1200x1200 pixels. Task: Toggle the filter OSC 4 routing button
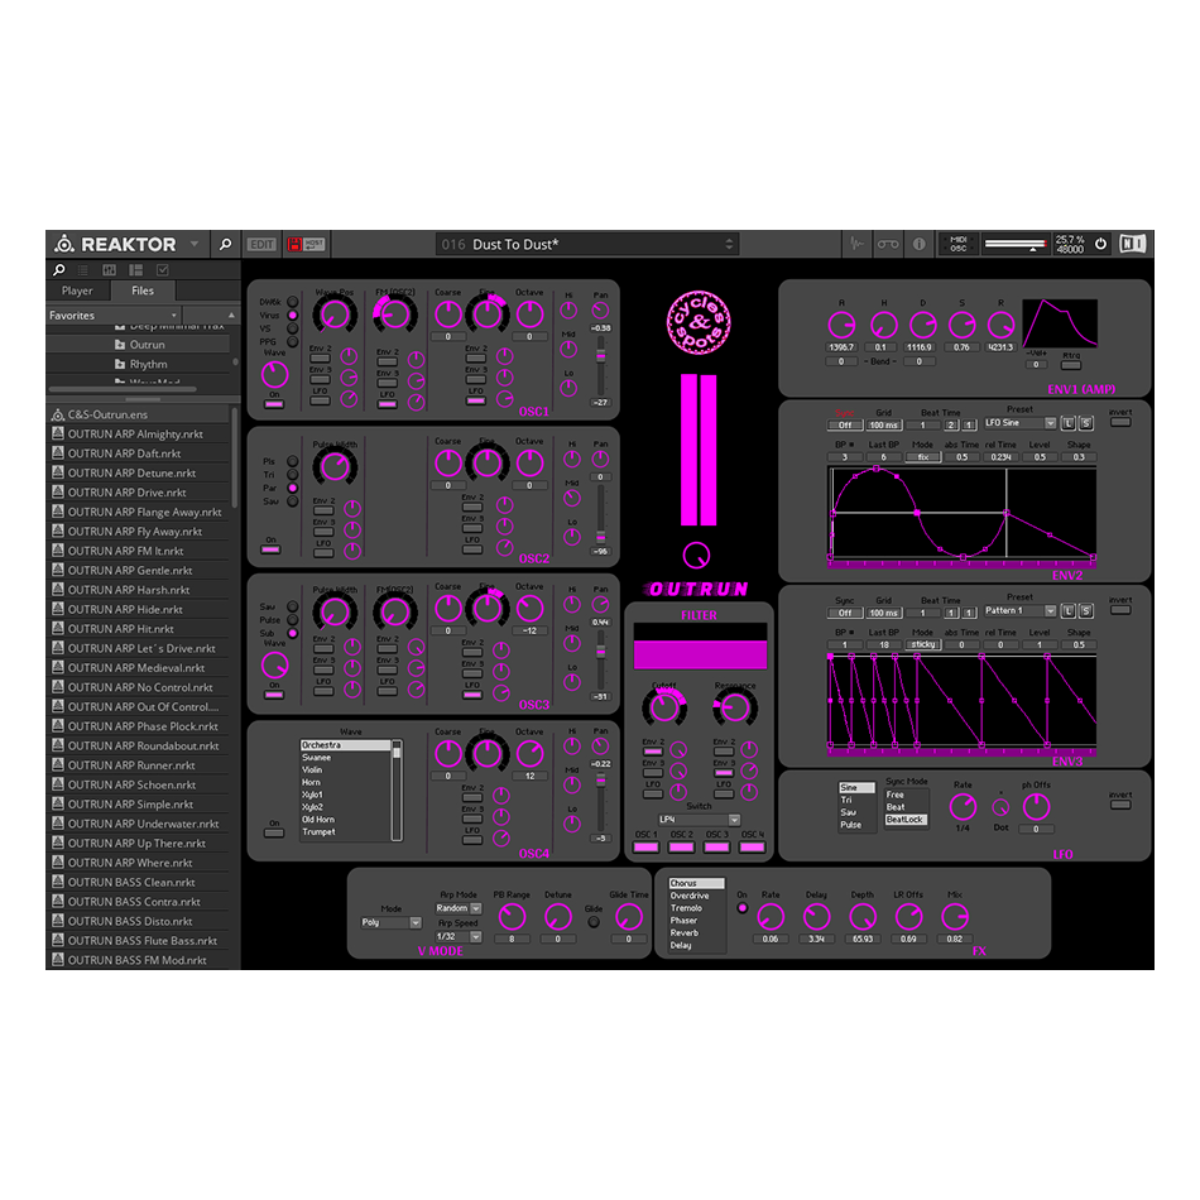pos(752,848)
